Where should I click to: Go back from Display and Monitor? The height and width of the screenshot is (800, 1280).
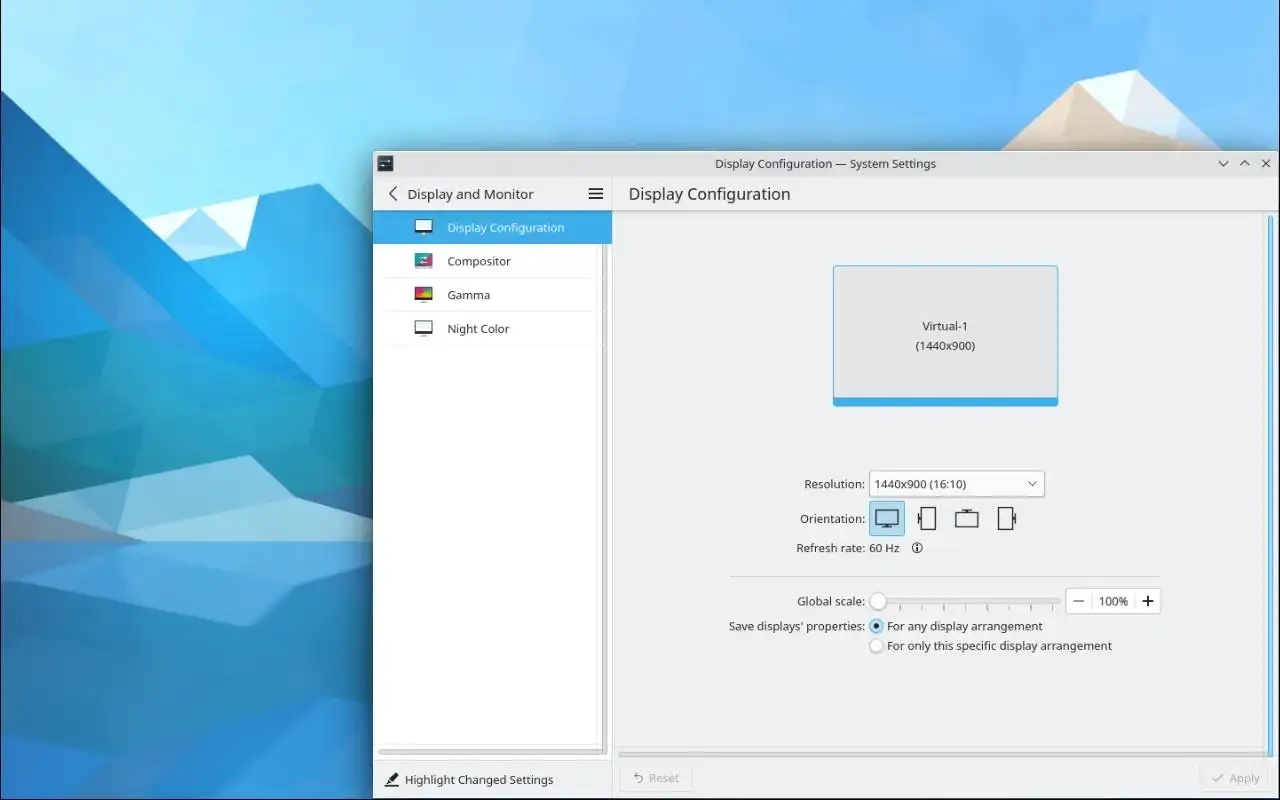[393, 194]
